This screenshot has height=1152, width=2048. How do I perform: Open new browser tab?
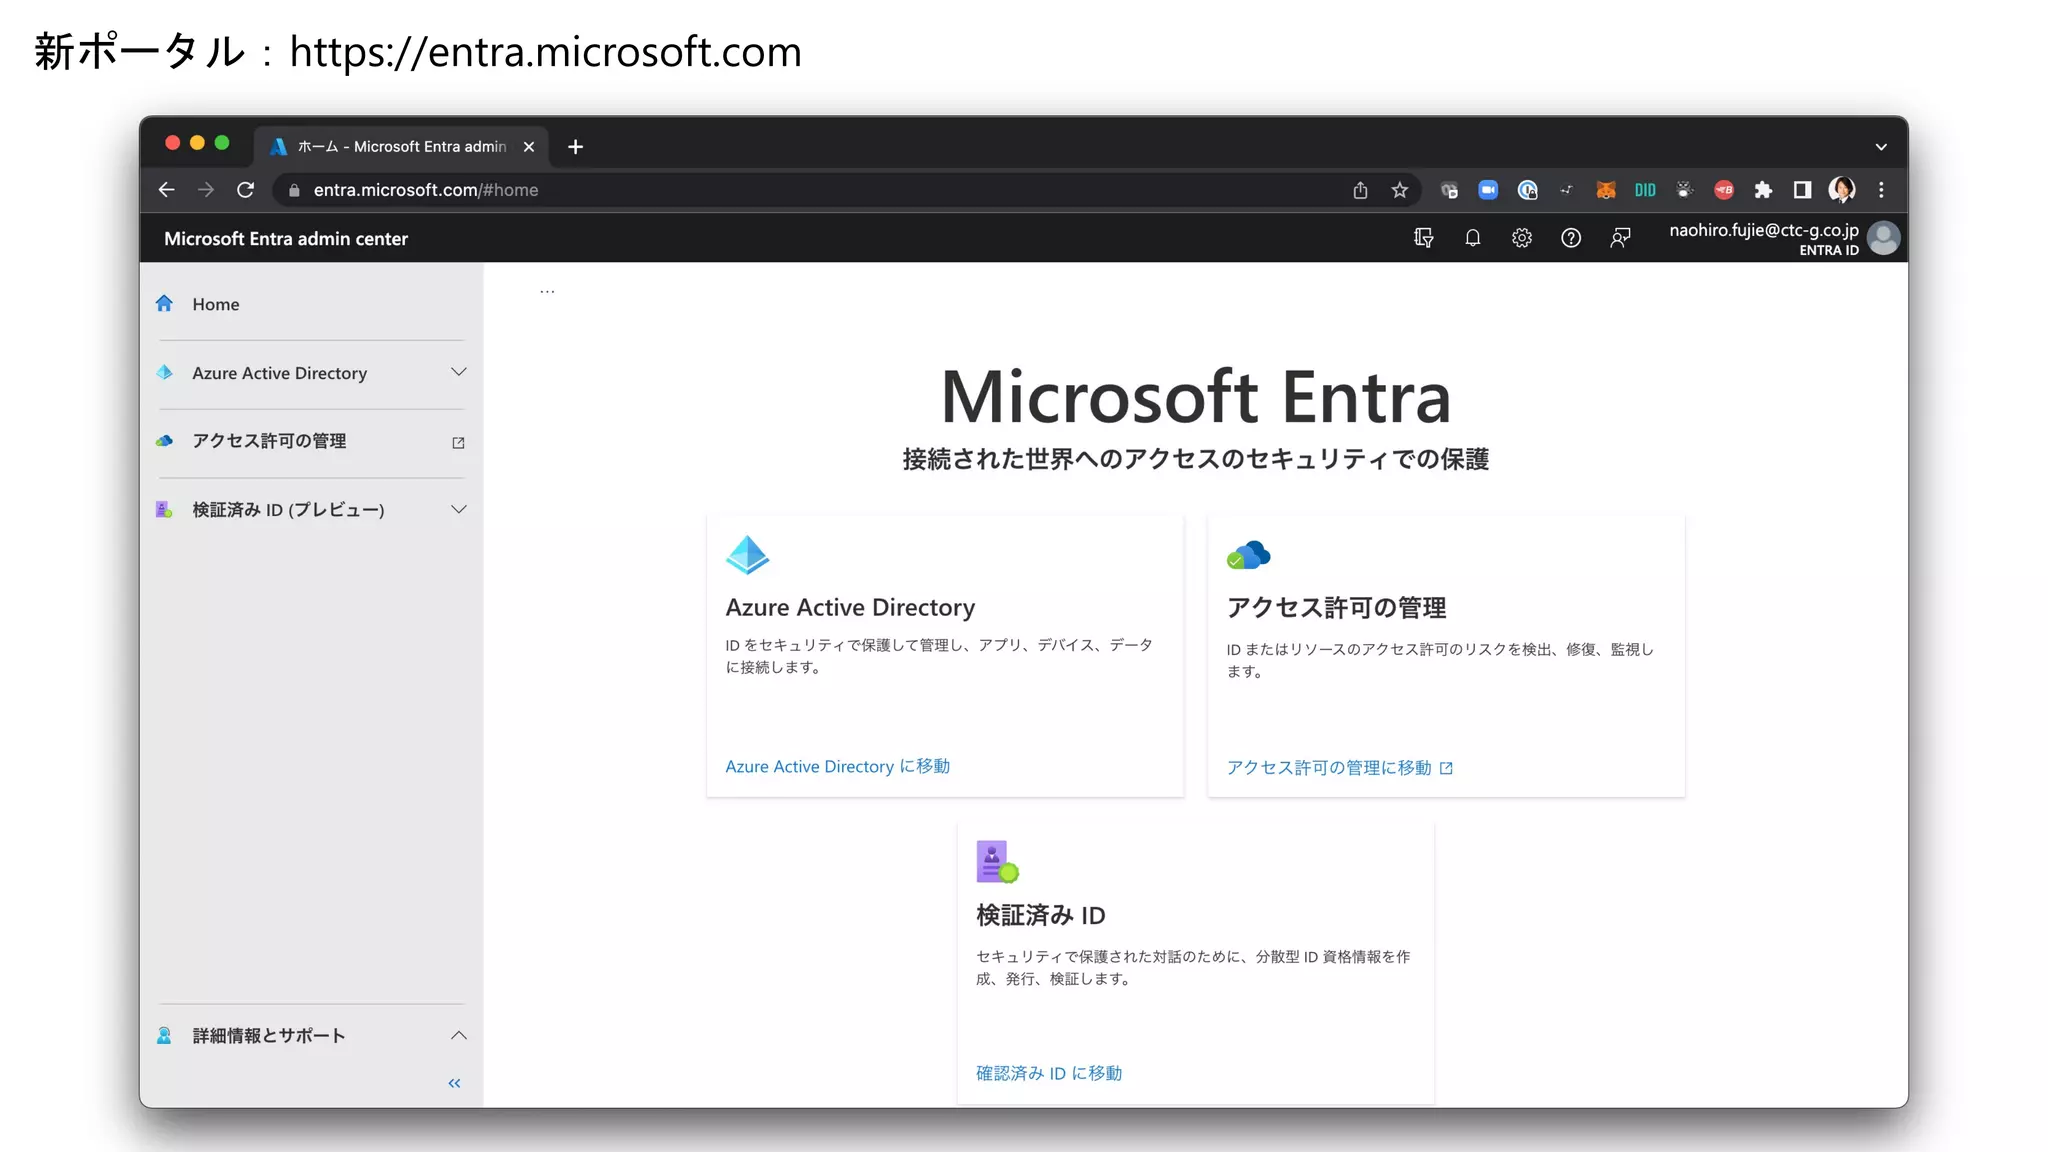point(575,147)
